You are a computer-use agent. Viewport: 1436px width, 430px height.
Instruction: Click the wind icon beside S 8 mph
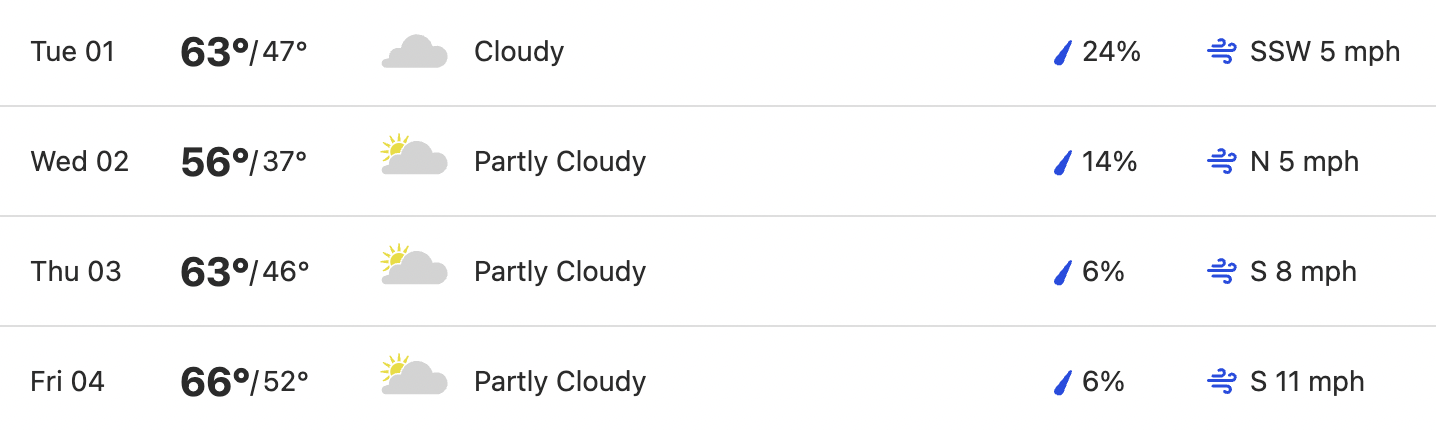tap(1221, 272)
